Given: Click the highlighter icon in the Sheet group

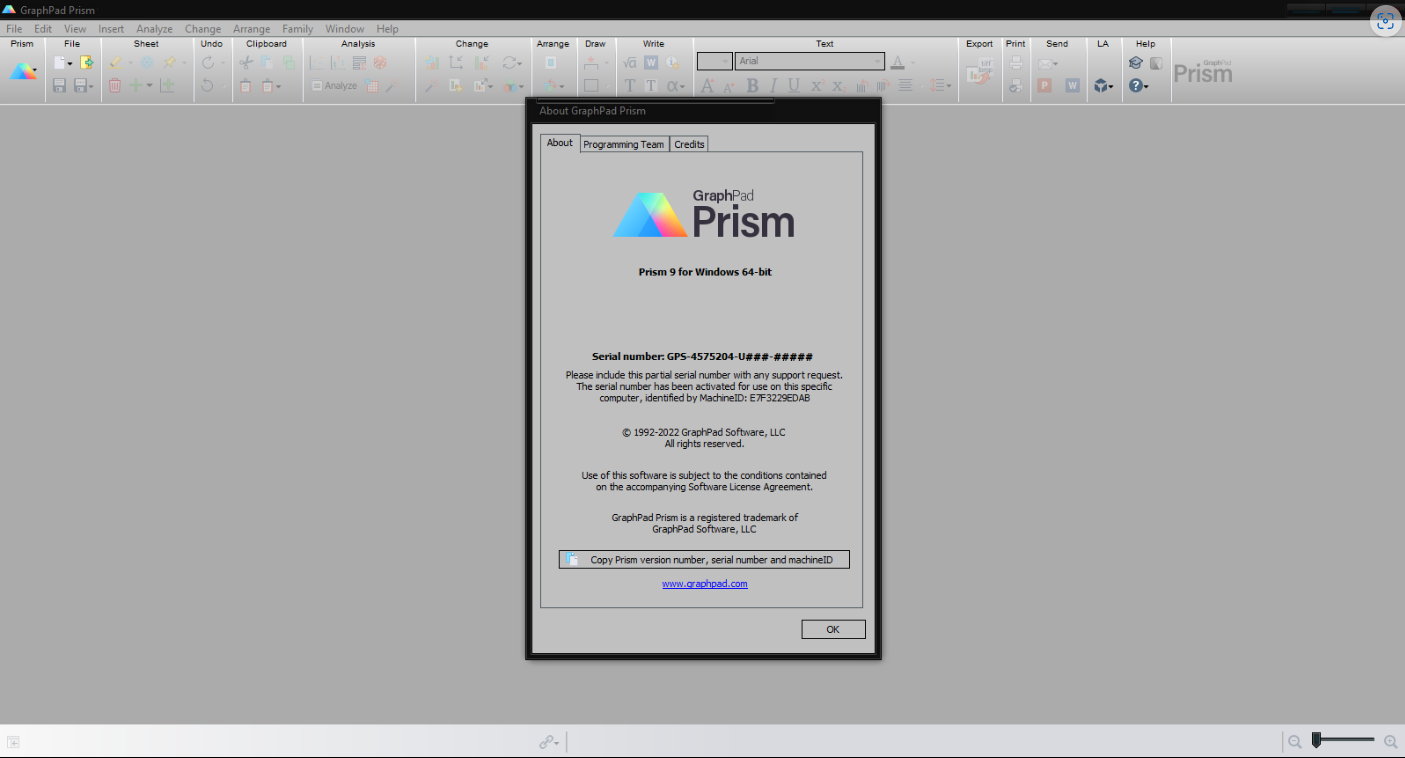Looking at the screenshot, I should click(115, 62).
